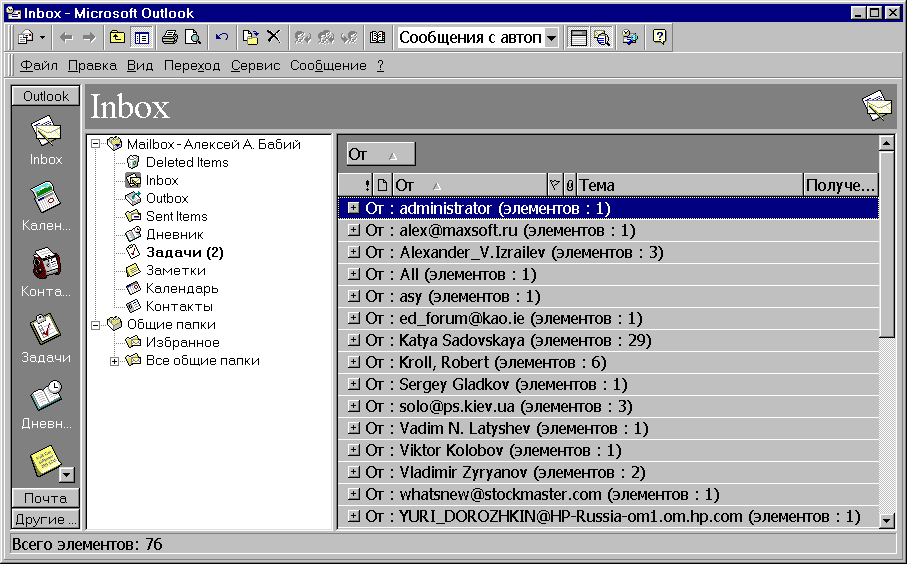
Task: Open the Сообщение menu
Action: [328, 66]
